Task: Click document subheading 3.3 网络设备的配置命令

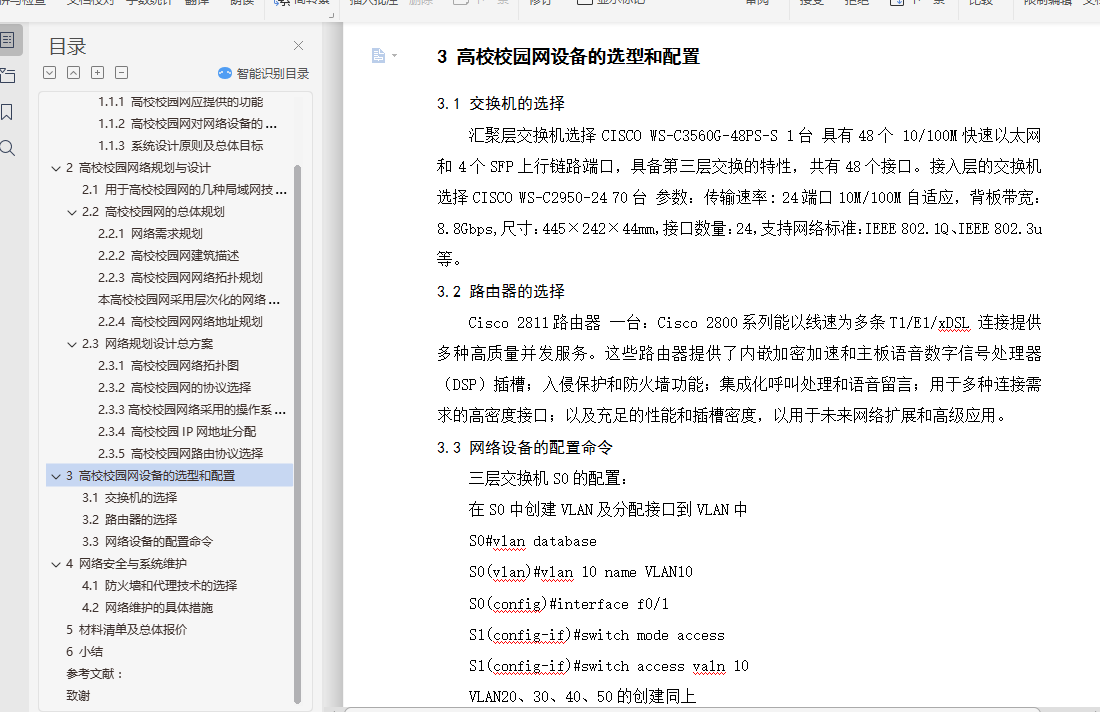Action: click(525, 448)
